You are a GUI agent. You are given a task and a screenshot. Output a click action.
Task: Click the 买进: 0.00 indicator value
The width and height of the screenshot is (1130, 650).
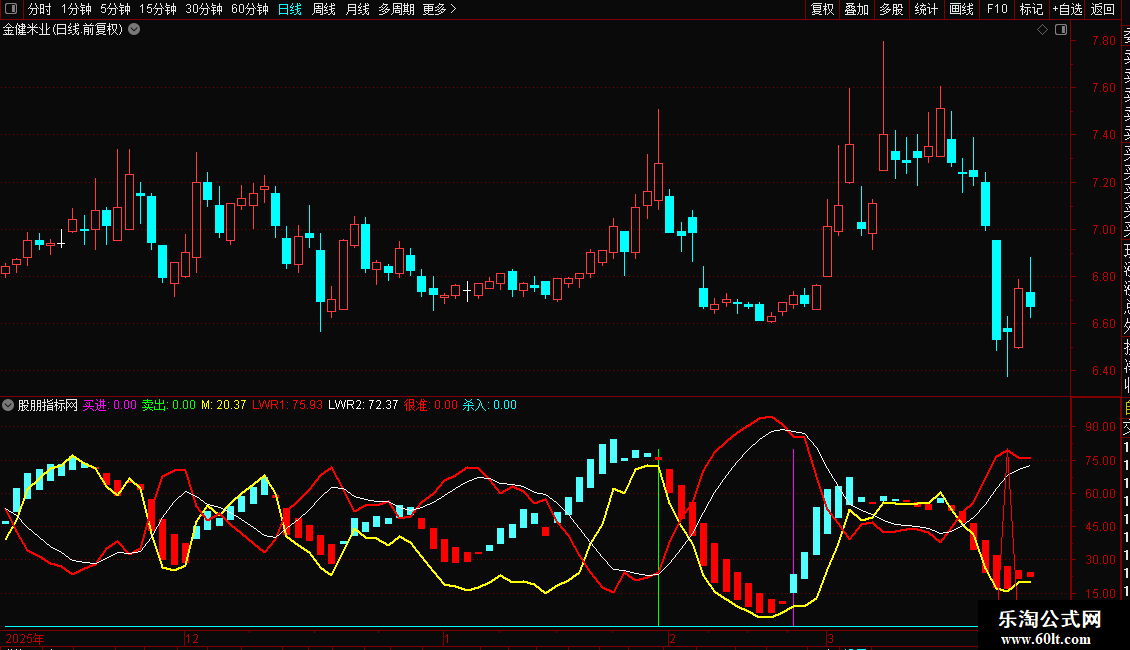click(110, 405)
